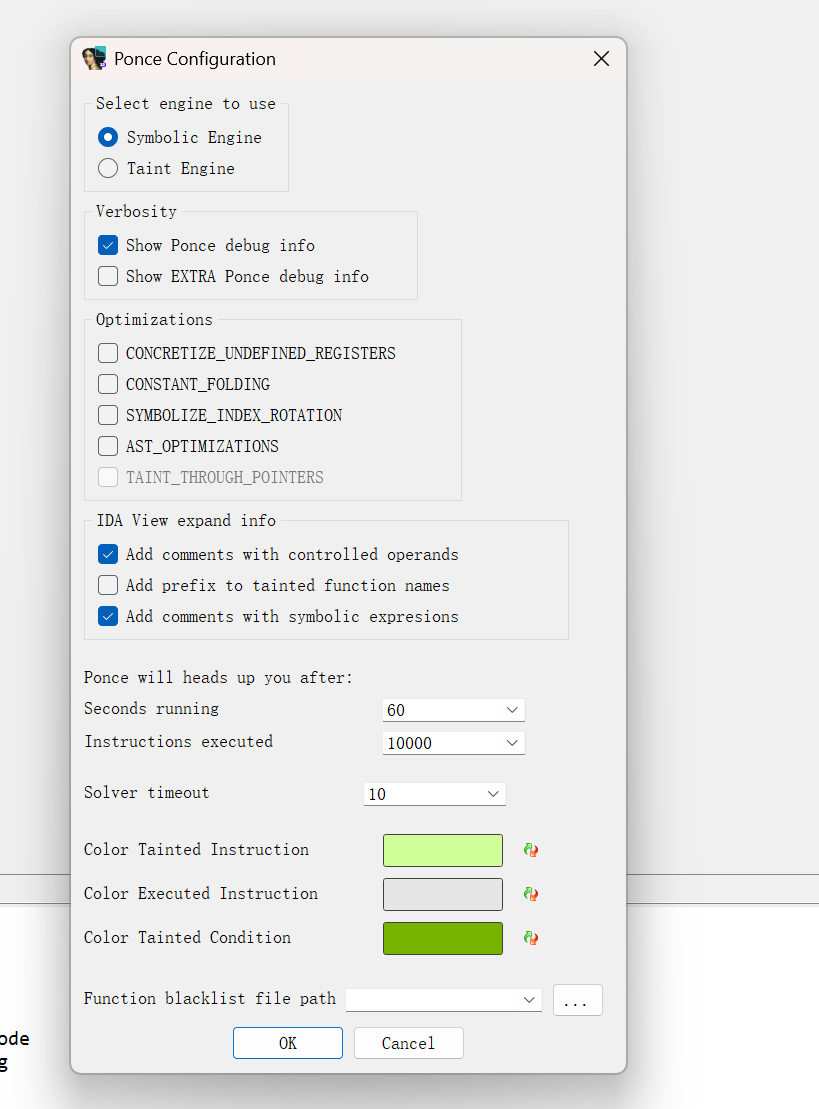Pick the Color Executed Instruction swatch
The width and height of the screenshot is (819, 1109).
(443, 894)
